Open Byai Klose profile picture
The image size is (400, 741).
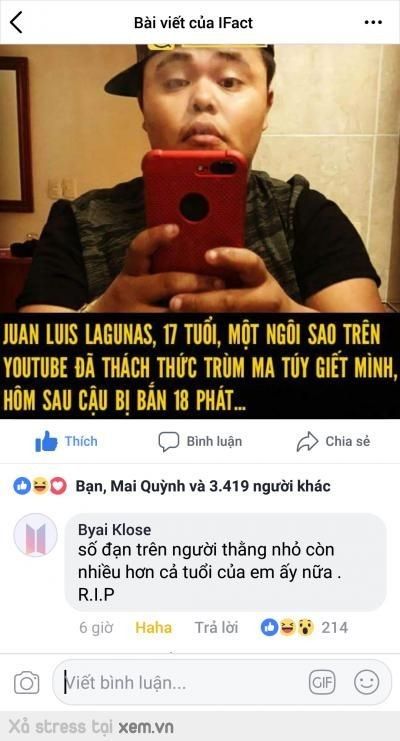(x=35, y=535)
